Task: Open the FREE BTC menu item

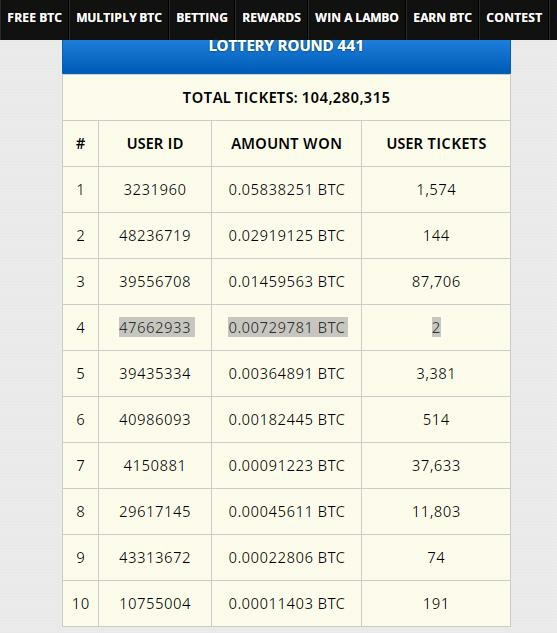Action: pyautogui.click(x=35, y=18)
